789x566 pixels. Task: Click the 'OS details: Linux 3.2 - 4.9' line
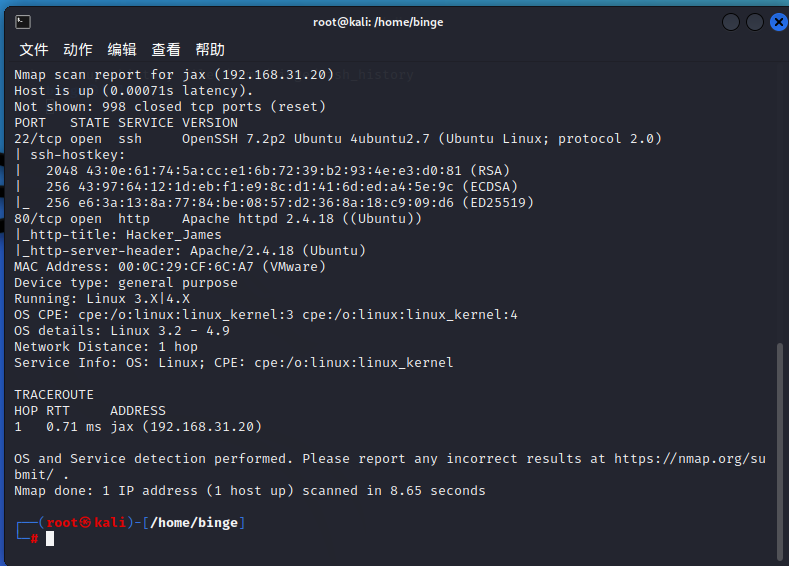coord(122,331)
